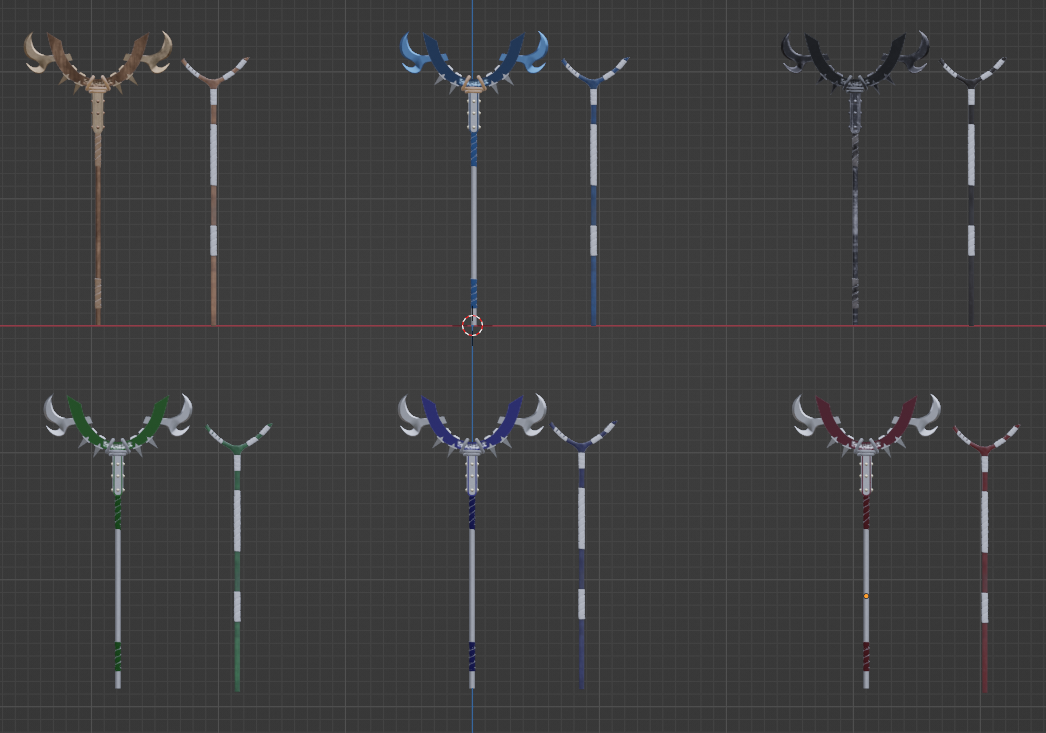Select the light blue ornate horned staff
This screenshot has height=733, width=1046.
[473, 200]
